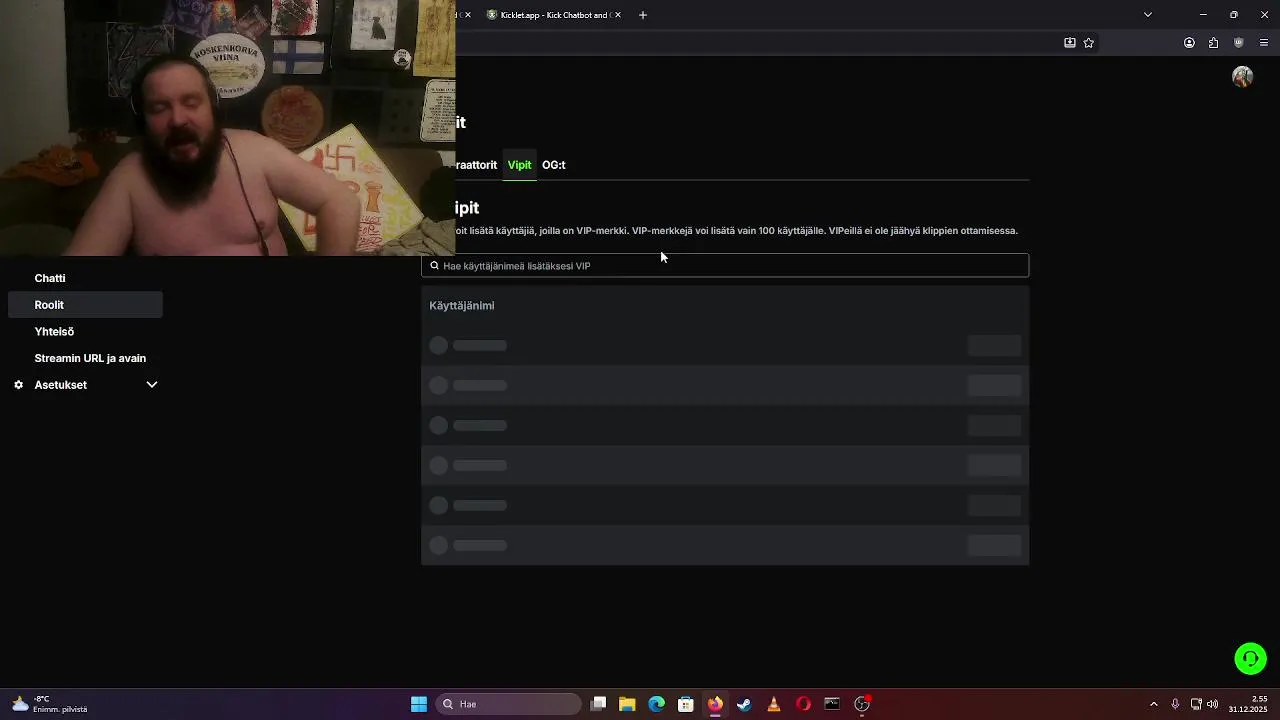Click the uBlock shield icon

click(x=1238, y=43)
